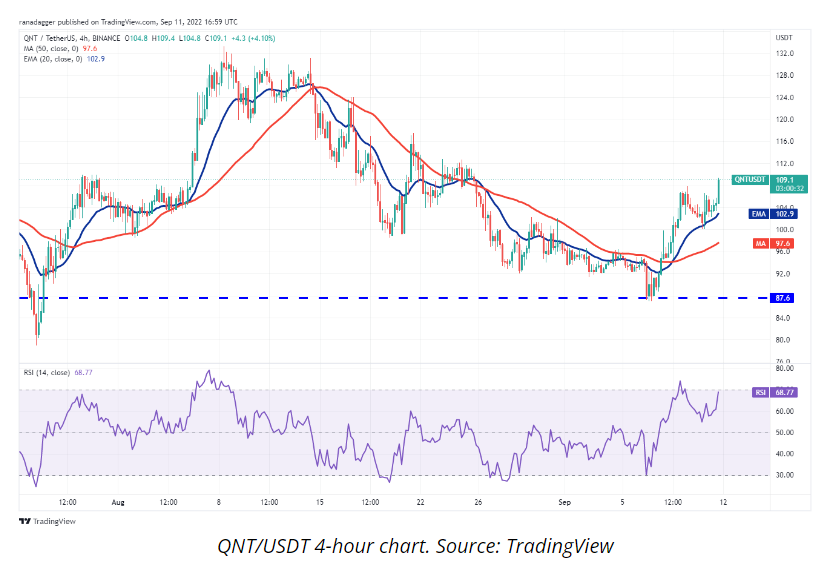Click the RSI 50.00 axis value

pyautogui.click(x=785, y=432)
